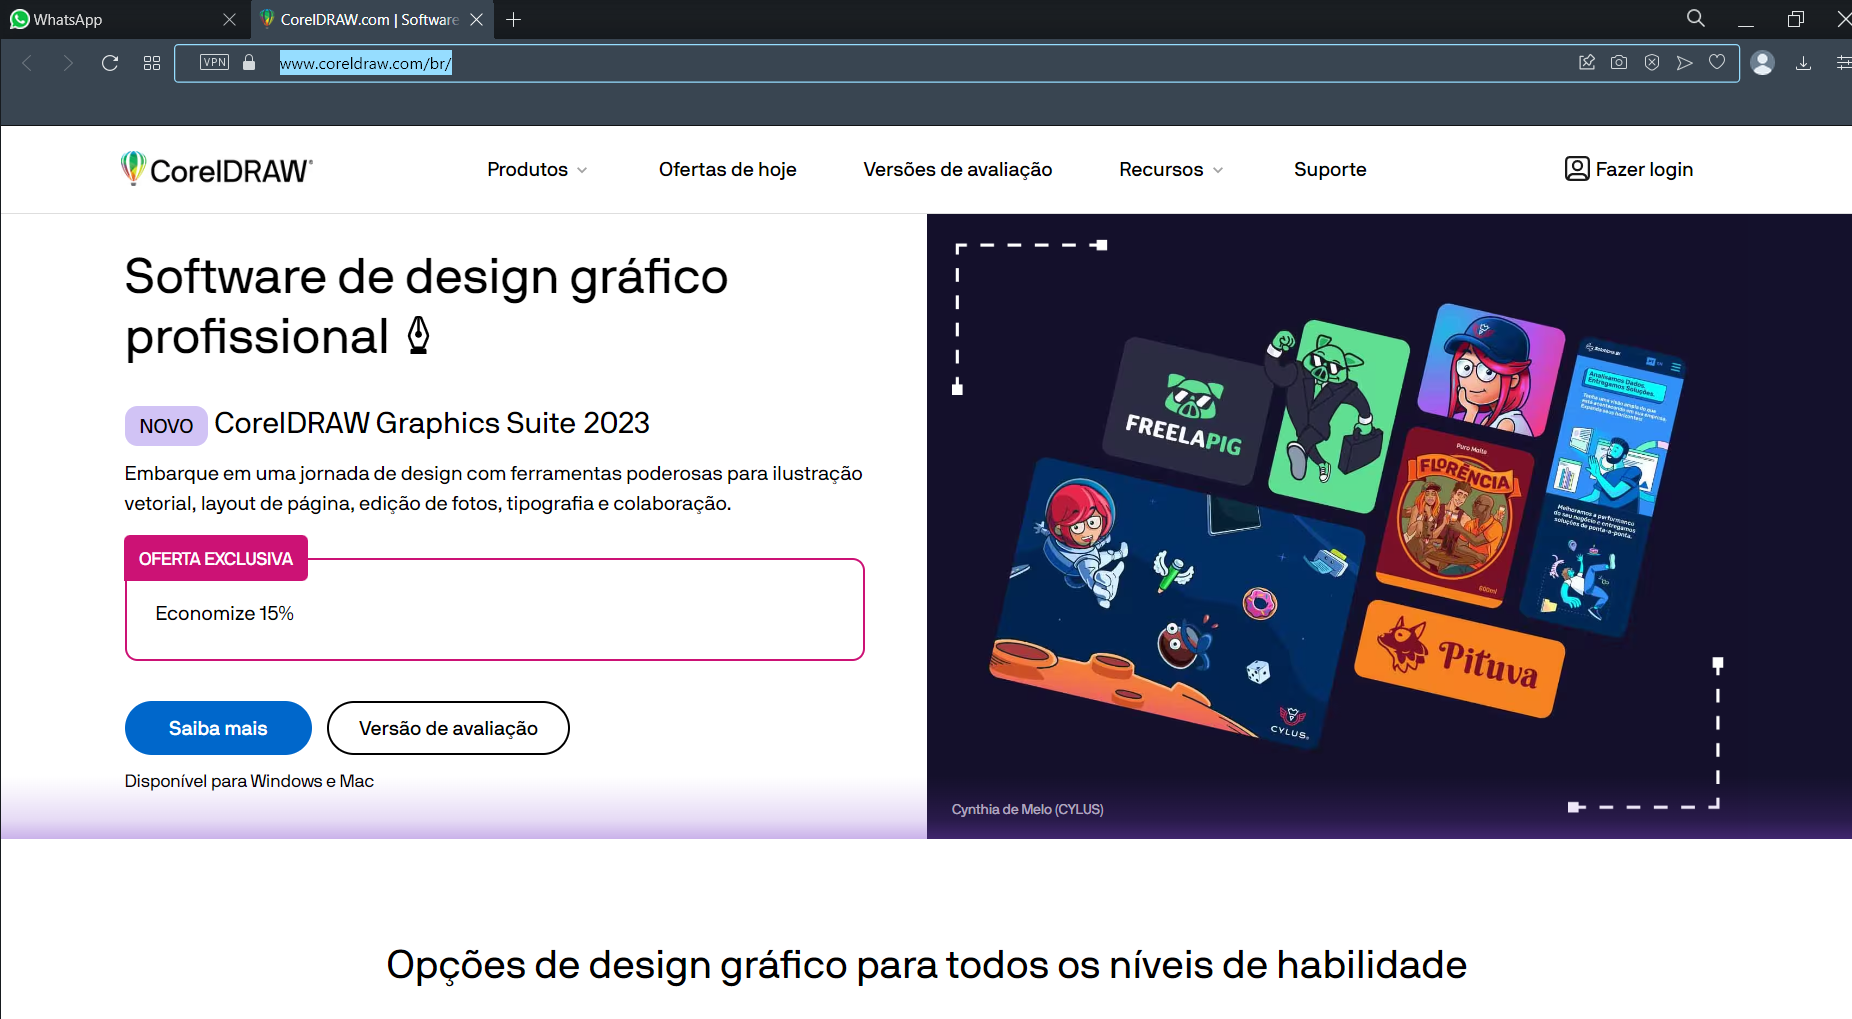Open a new tab with plus button

point(514,19)
